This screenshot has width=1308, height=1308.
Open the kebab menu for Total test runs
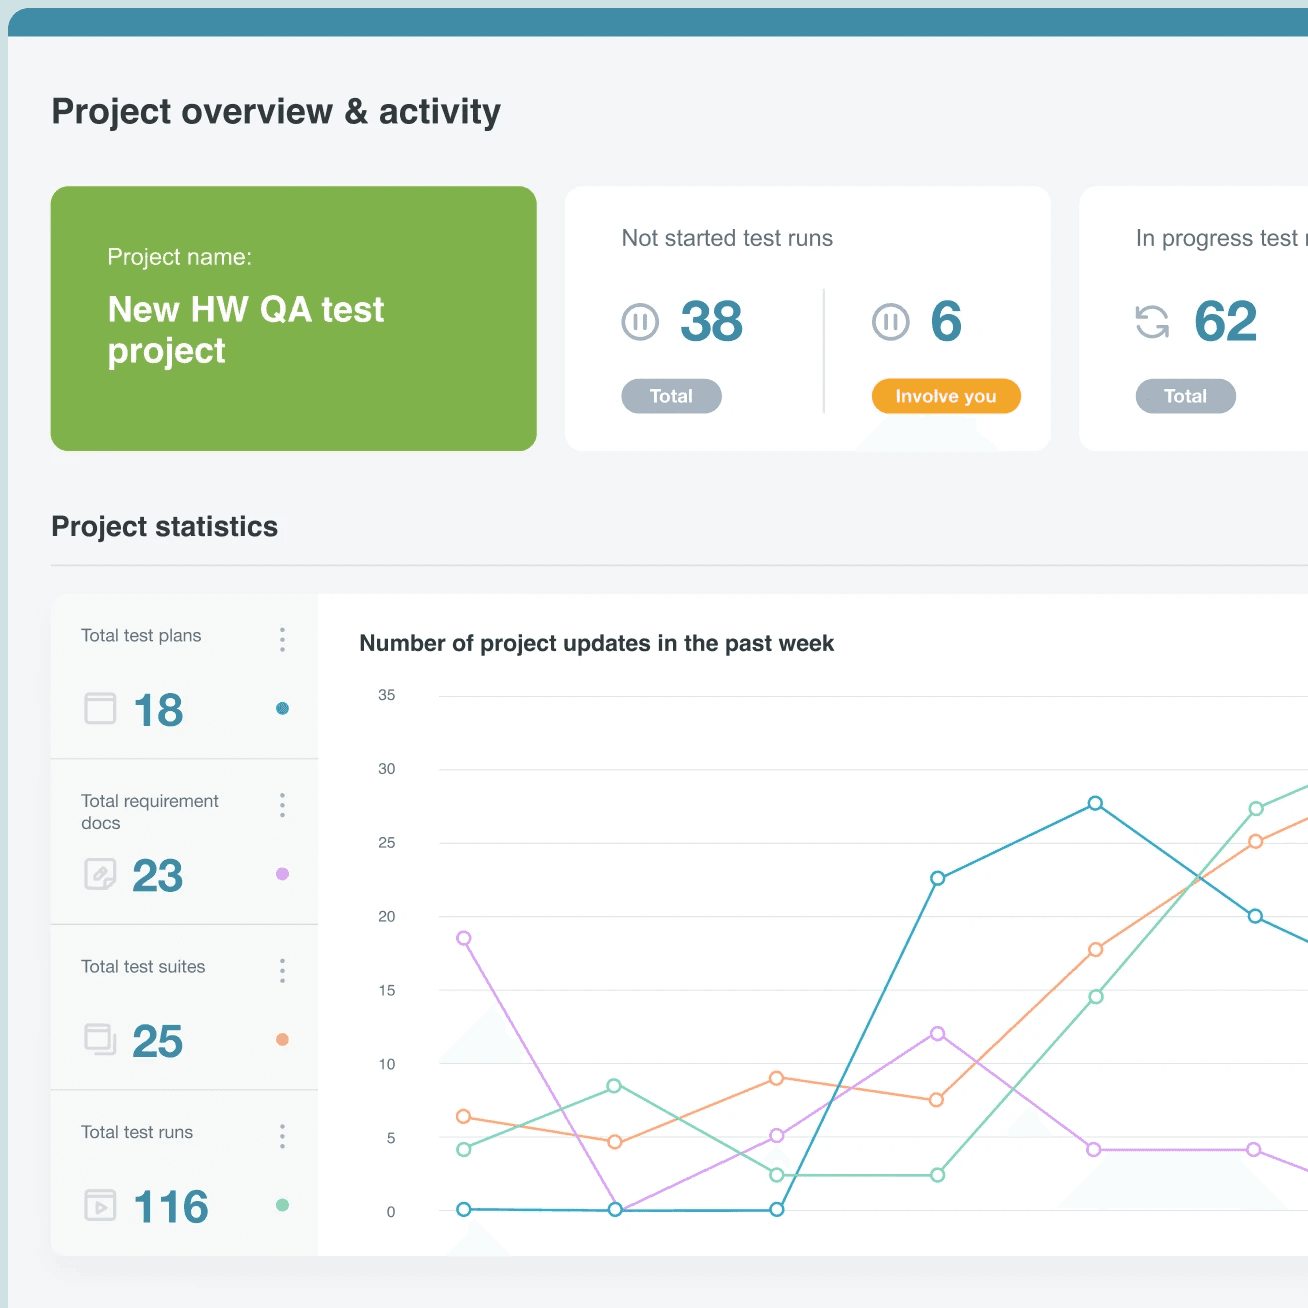282,1136
